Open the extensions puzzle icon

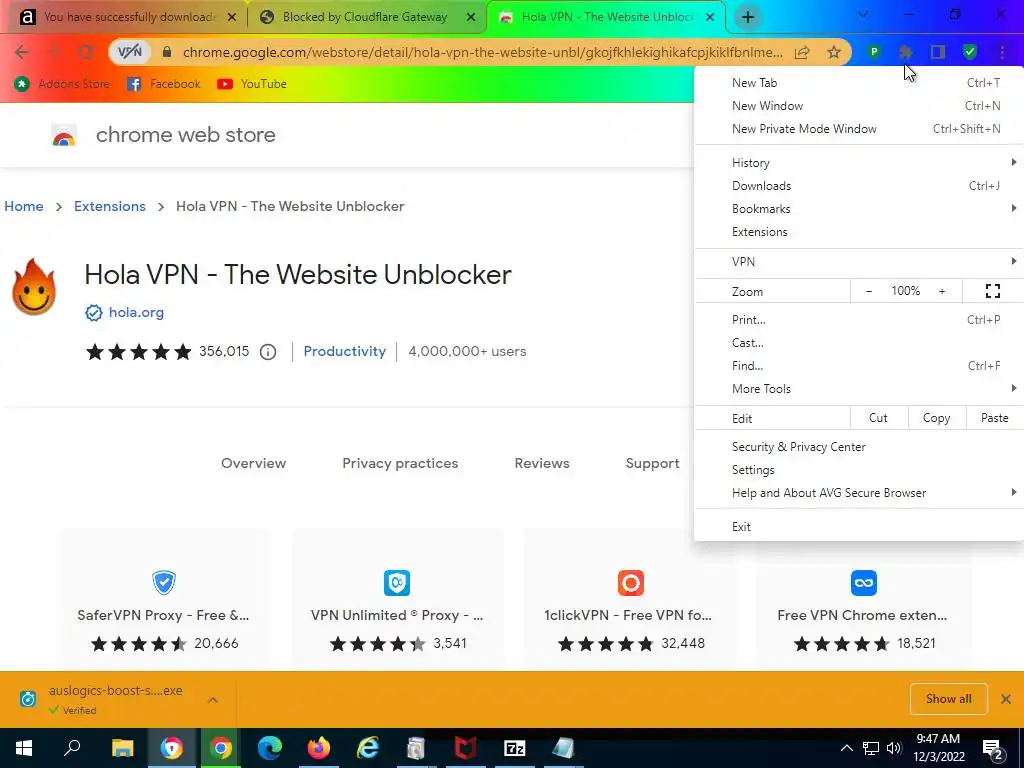point(905,52)
